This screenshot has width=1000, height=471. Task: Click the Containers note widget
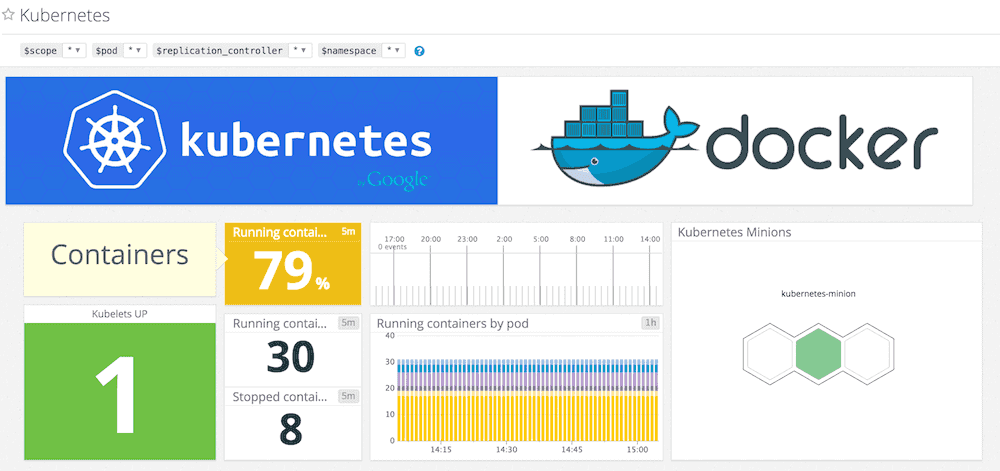119,255
